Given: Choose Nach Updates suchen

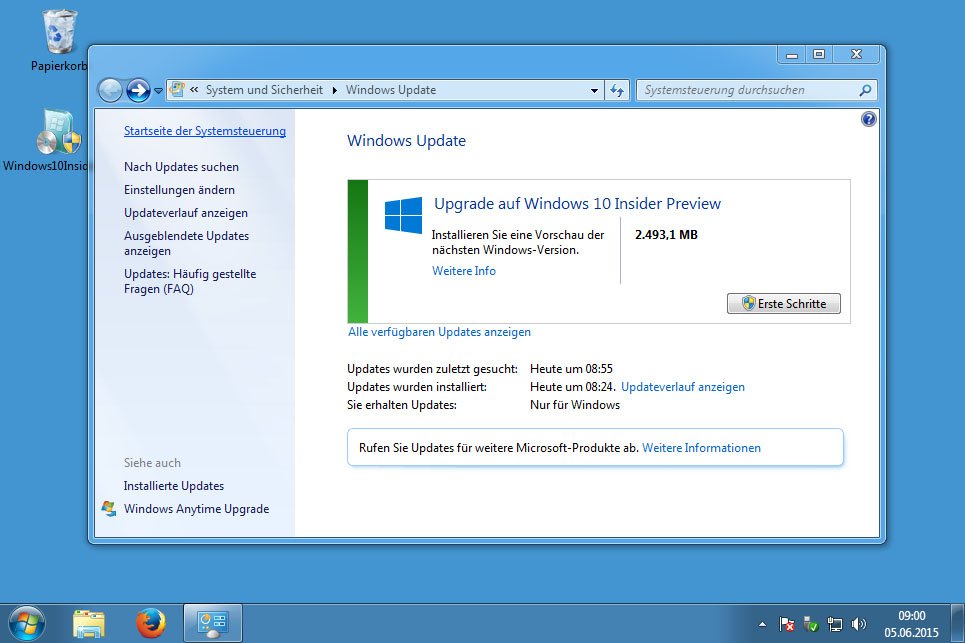Looking at the screenshot, I should [181, 167].
